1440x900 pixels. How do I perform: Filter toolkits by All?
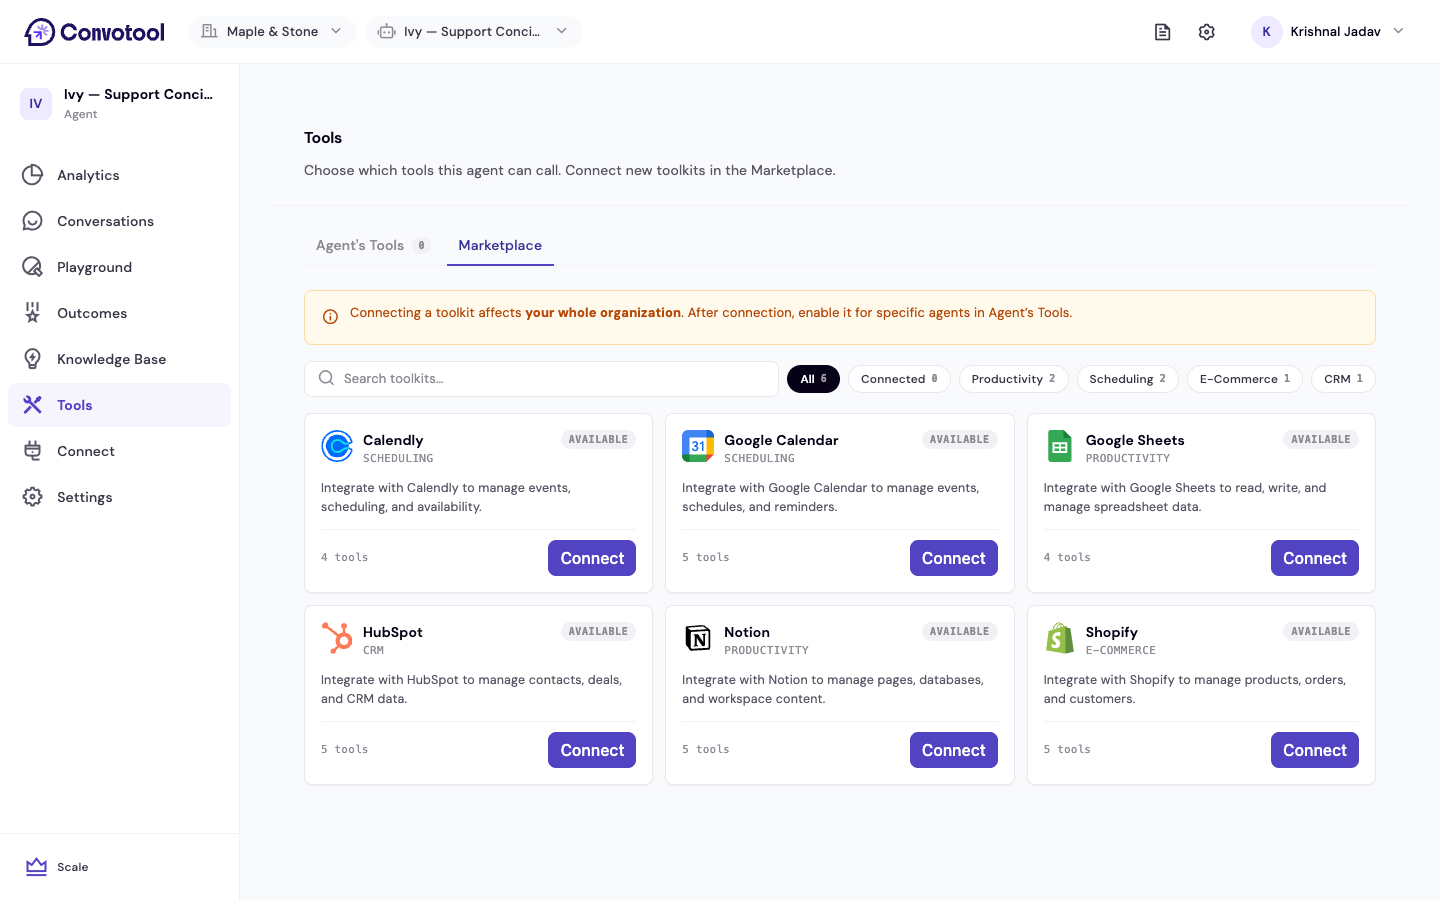(813, 379)
